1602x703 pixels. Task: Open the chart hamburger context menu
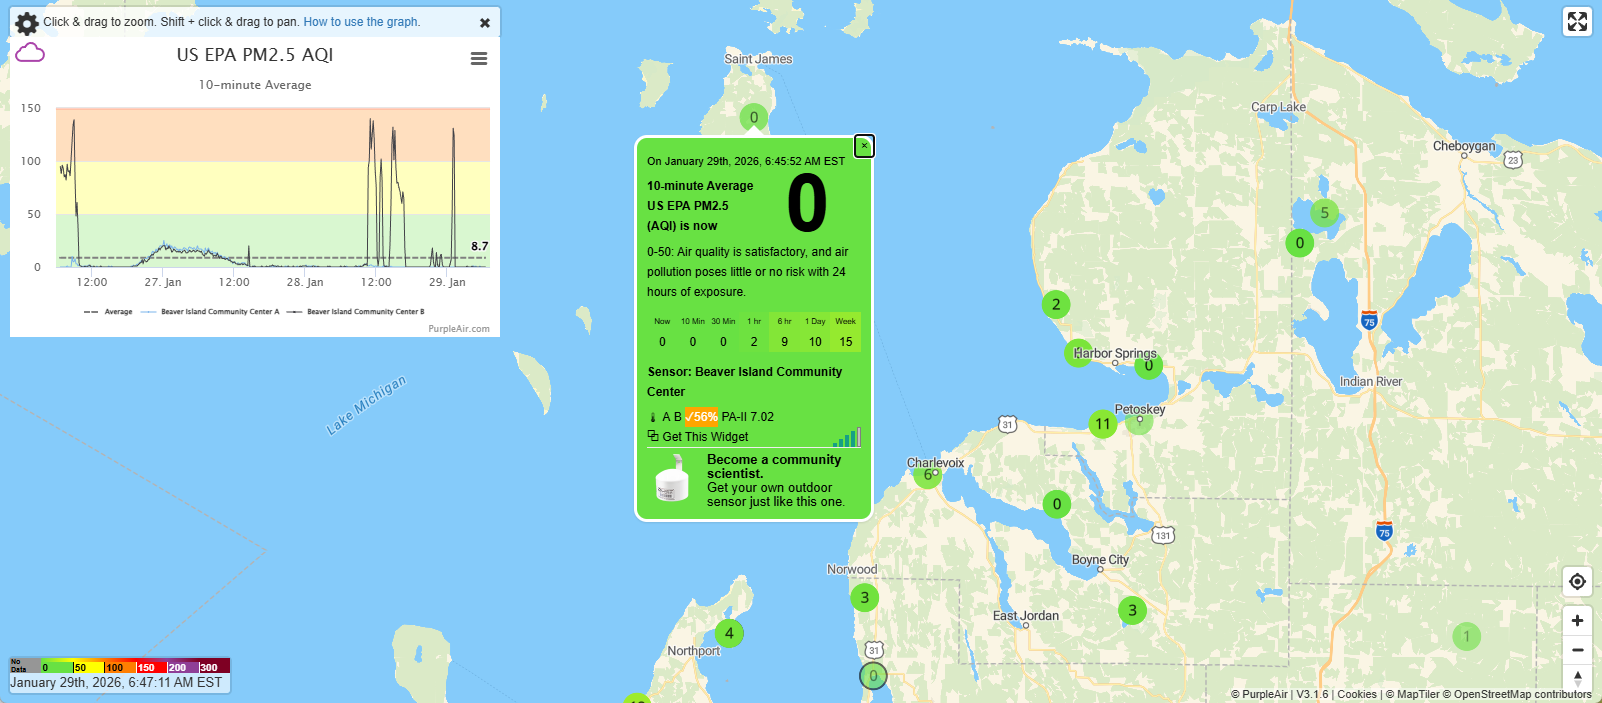(479, 59)
